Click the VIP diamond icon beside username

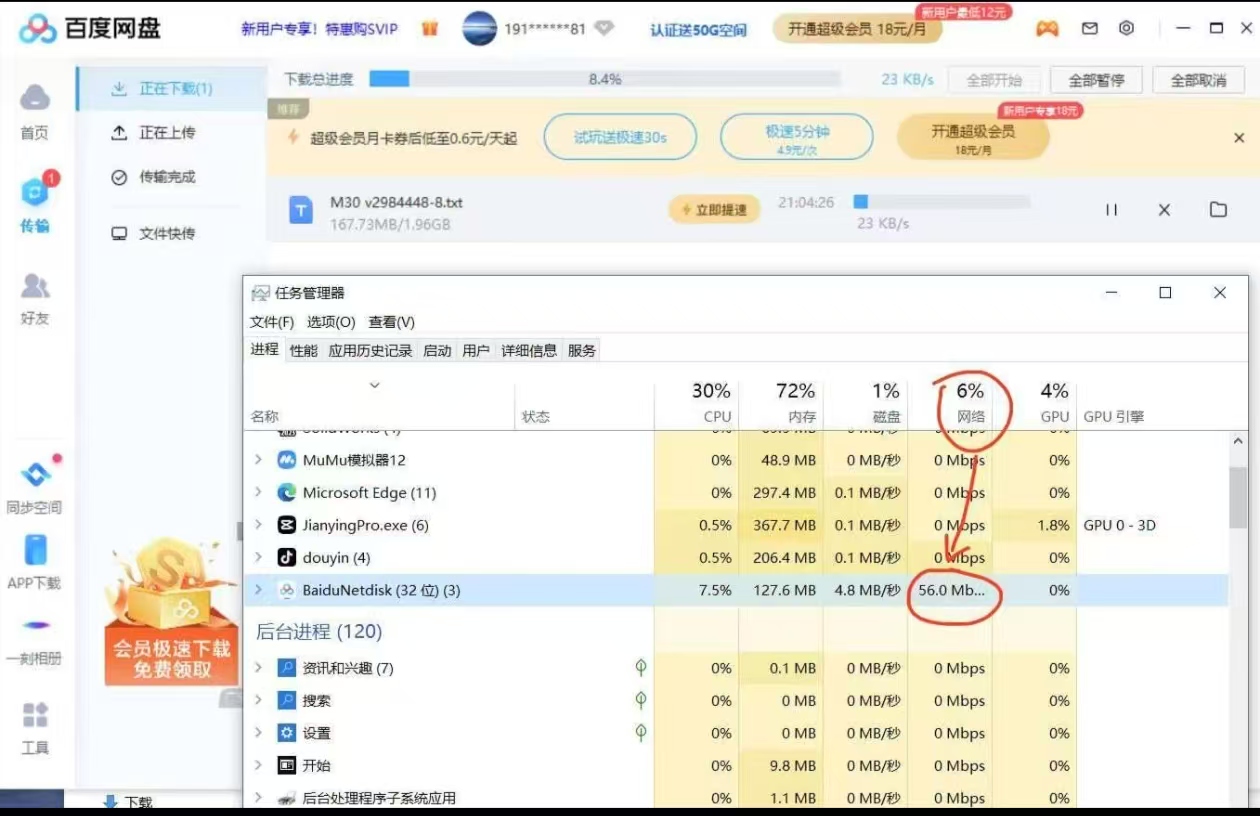point(604,28)
